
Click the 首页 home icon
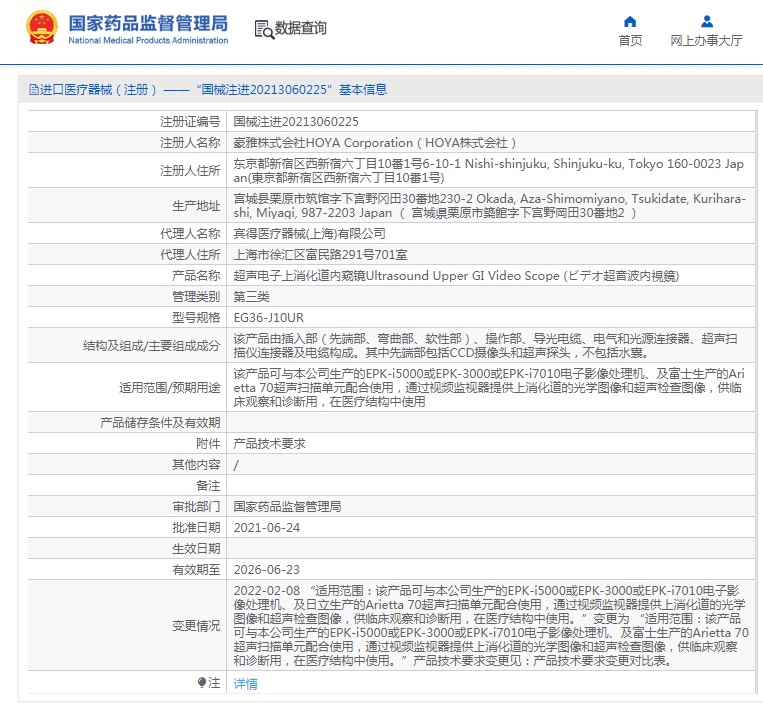pos(630,21)
